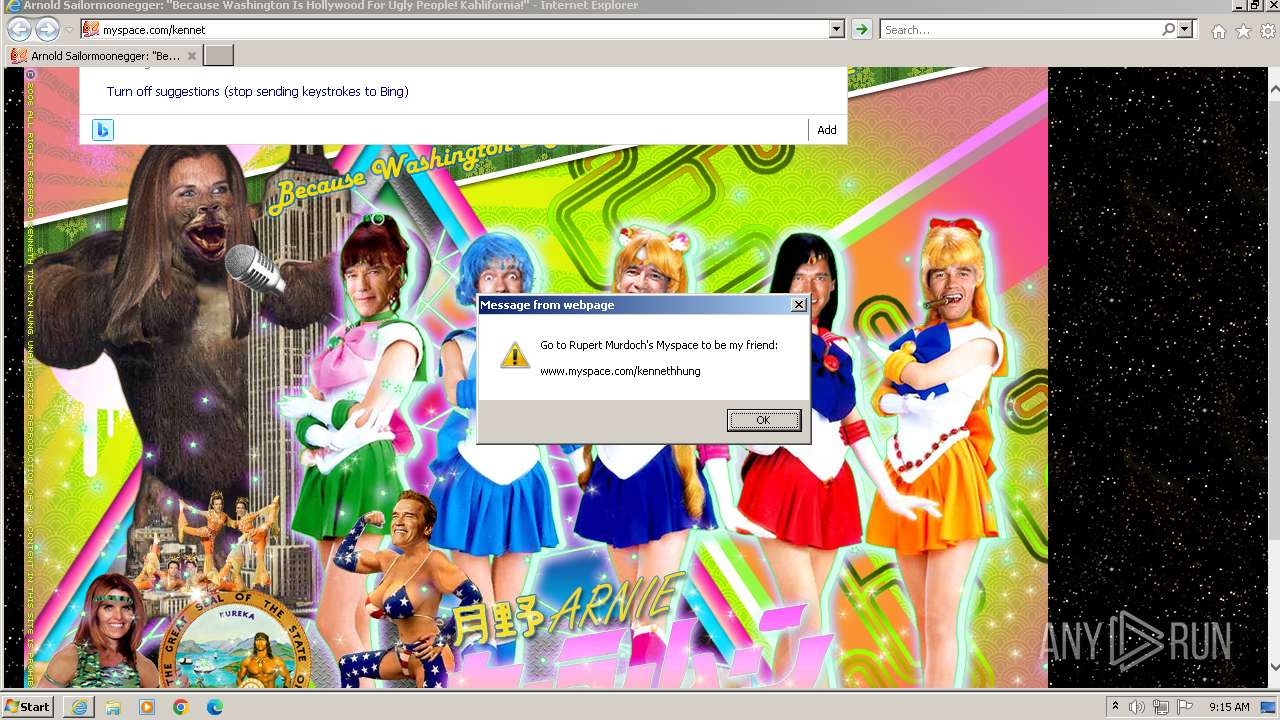Select the Arnold Sailormoonegger browser tab

[x=103, y=56]
